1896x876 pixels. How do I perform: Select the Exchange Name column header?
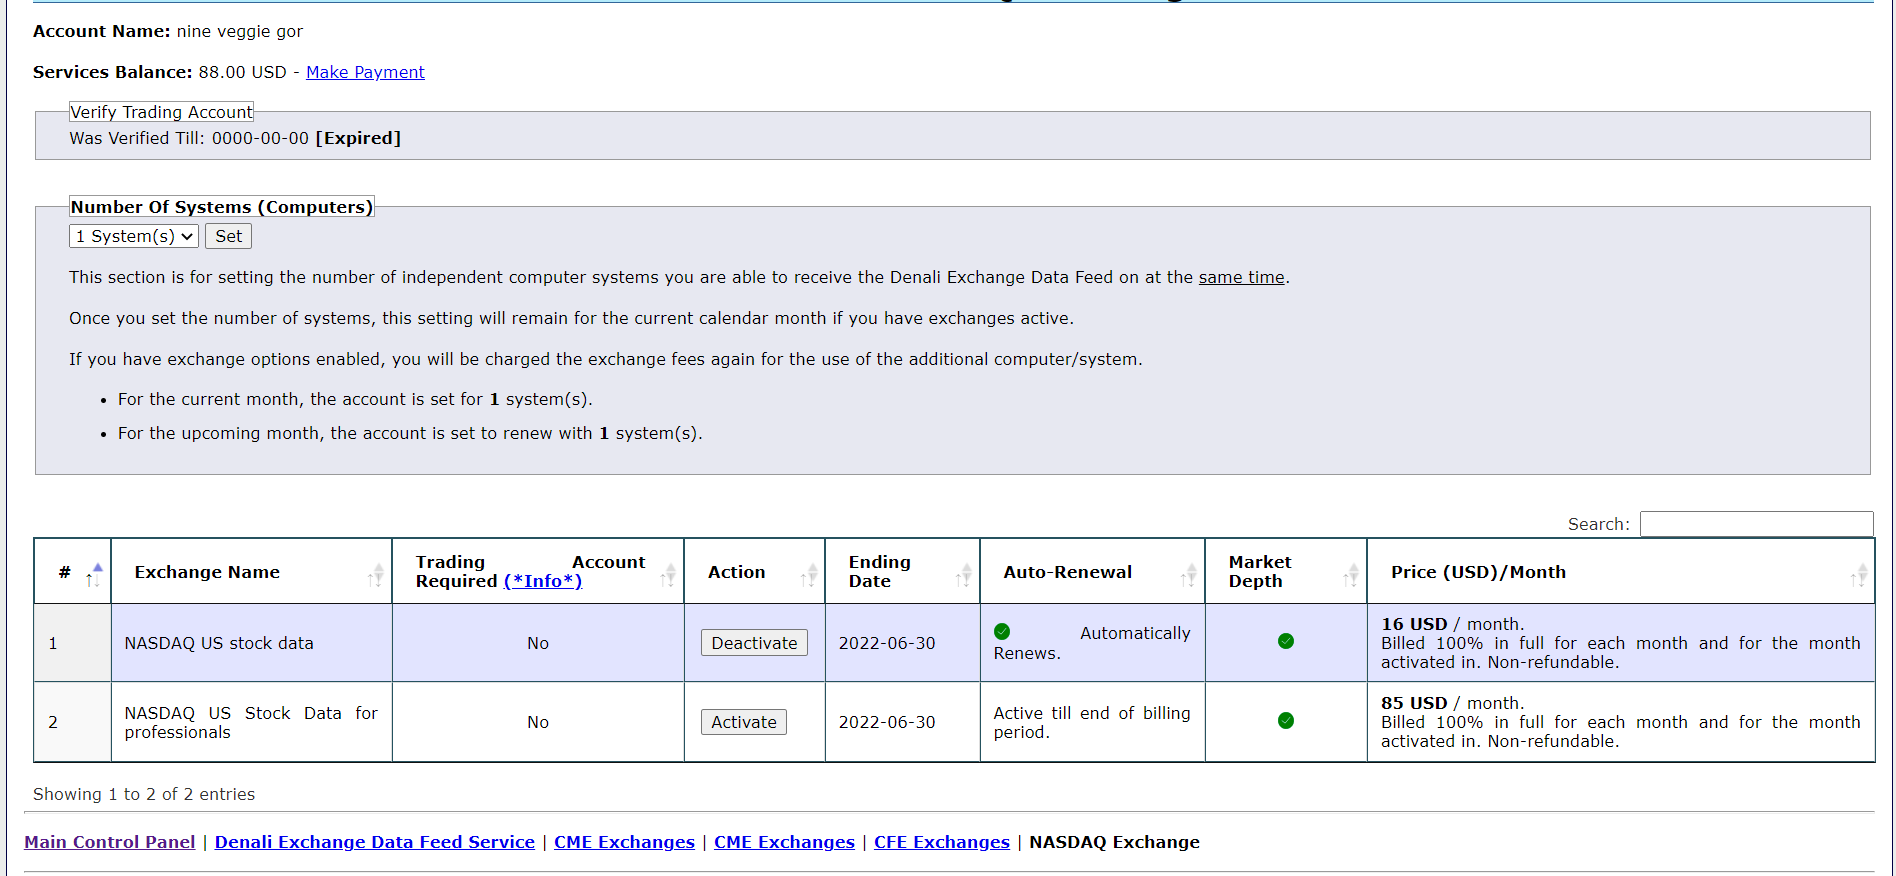(x=251, y=572)
